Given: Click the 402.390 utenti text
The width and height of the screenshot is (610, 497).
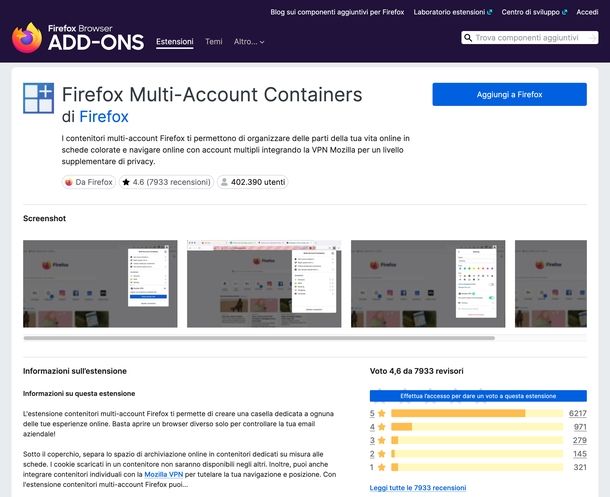Looking at the screenshot, I should 258,182.
